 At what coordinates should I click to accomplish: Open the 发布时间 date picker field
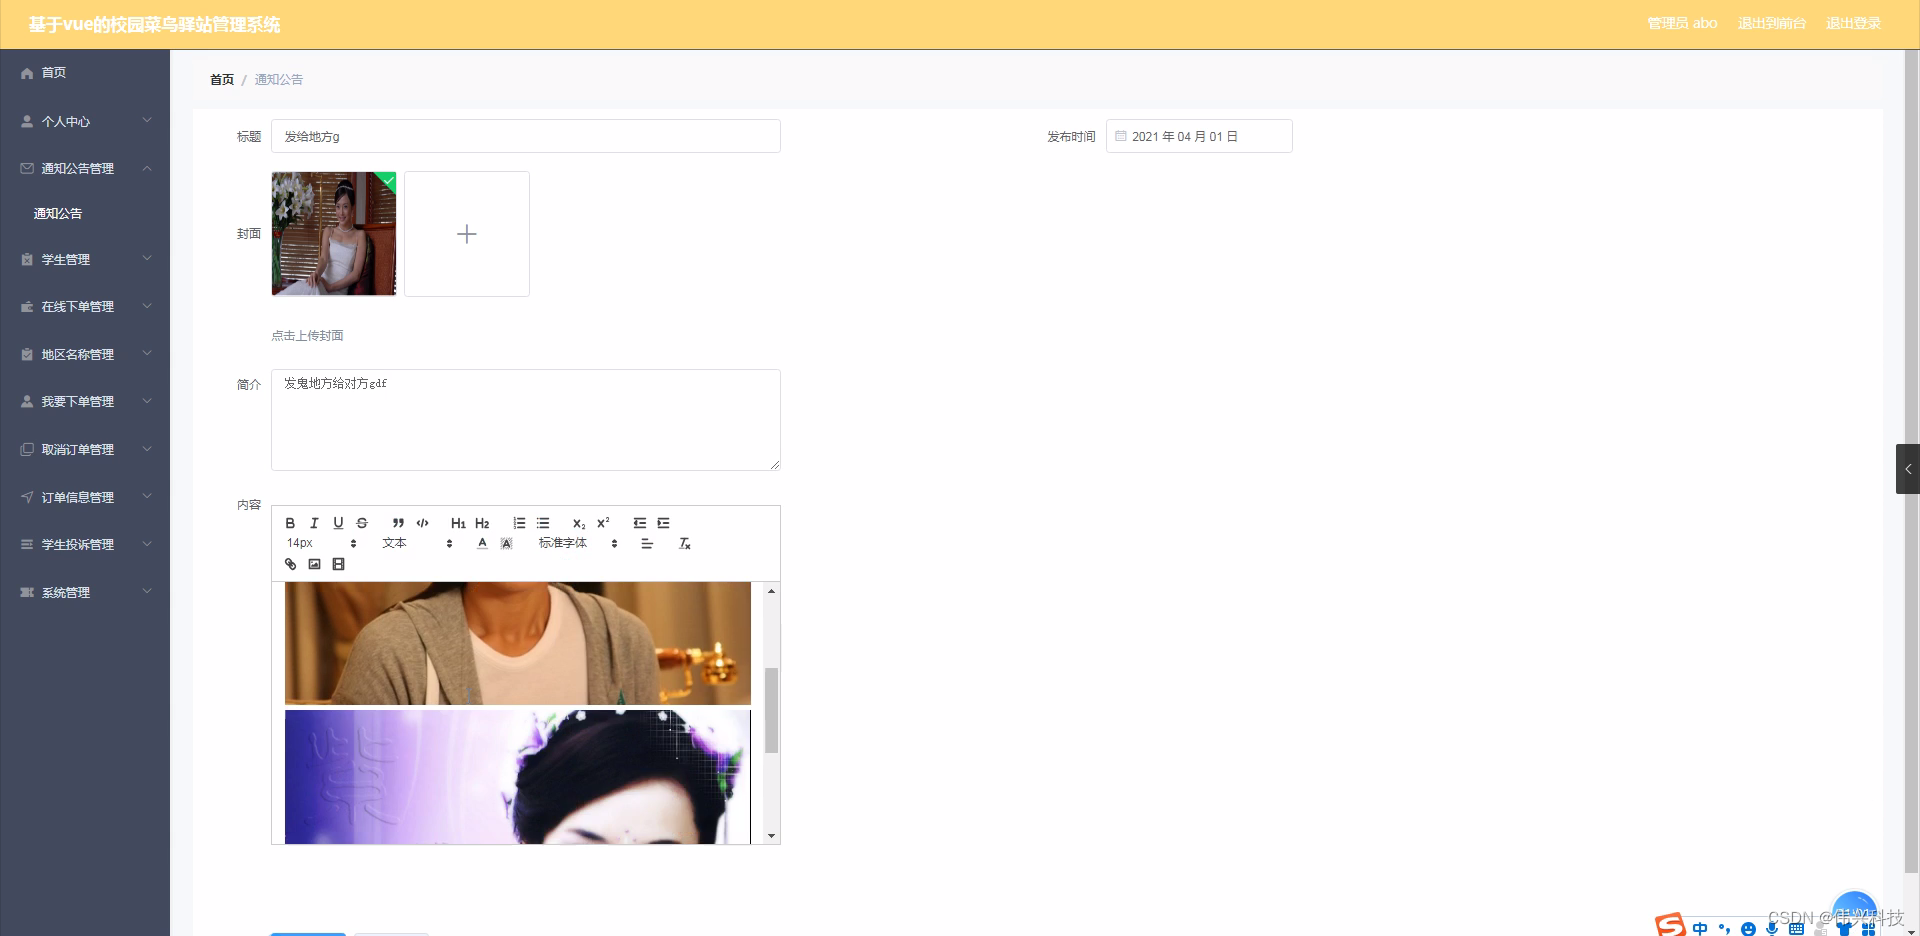1199,136
